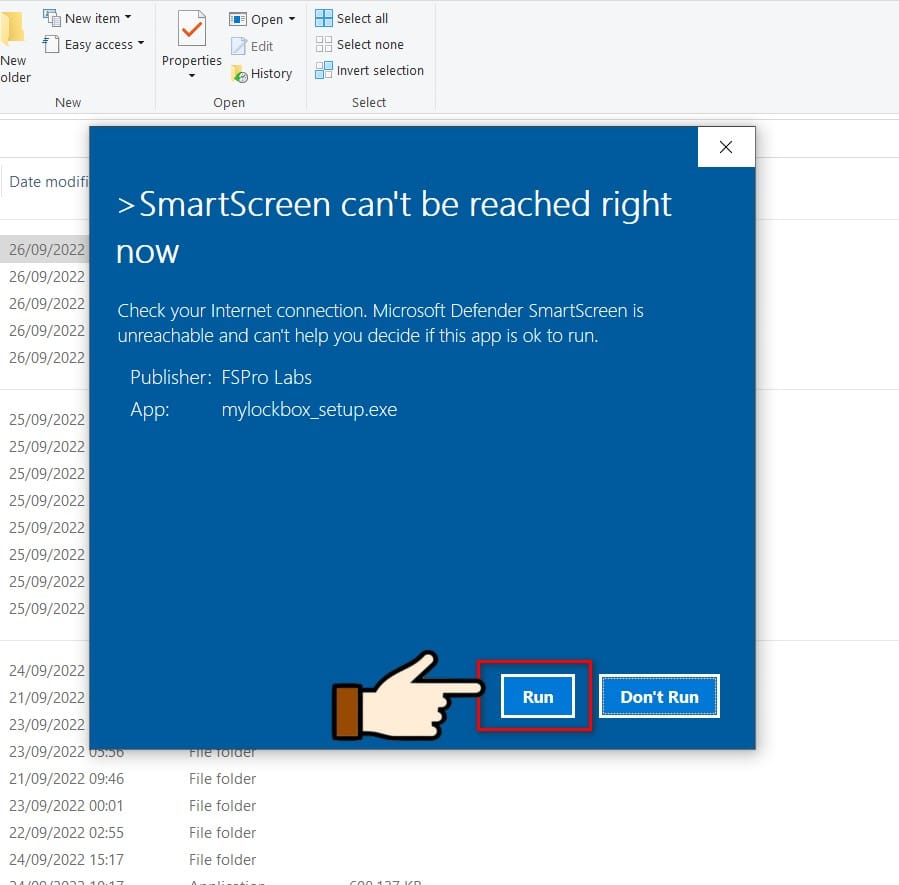Screen dimensions: 899x885
Task: Click the Select all icon
Action: click(x=324, y=18)
